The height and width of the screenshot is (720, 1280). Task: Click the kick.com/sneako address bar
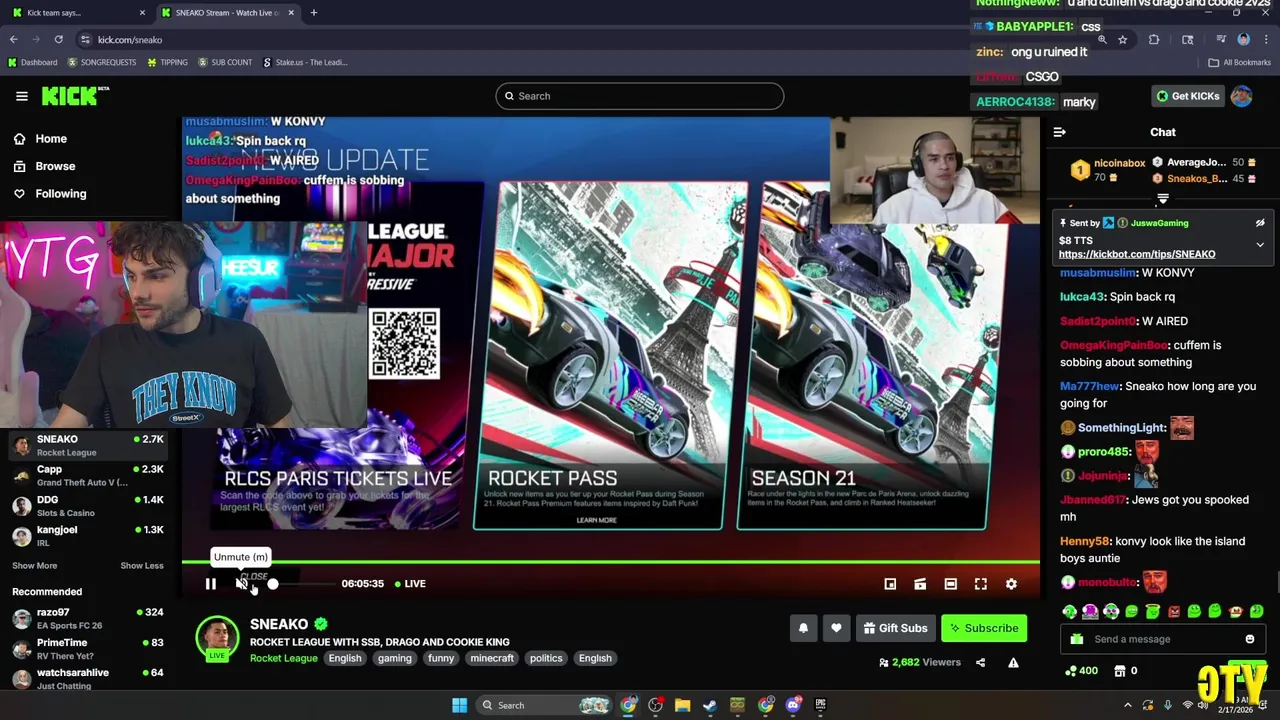coord(130,40)
